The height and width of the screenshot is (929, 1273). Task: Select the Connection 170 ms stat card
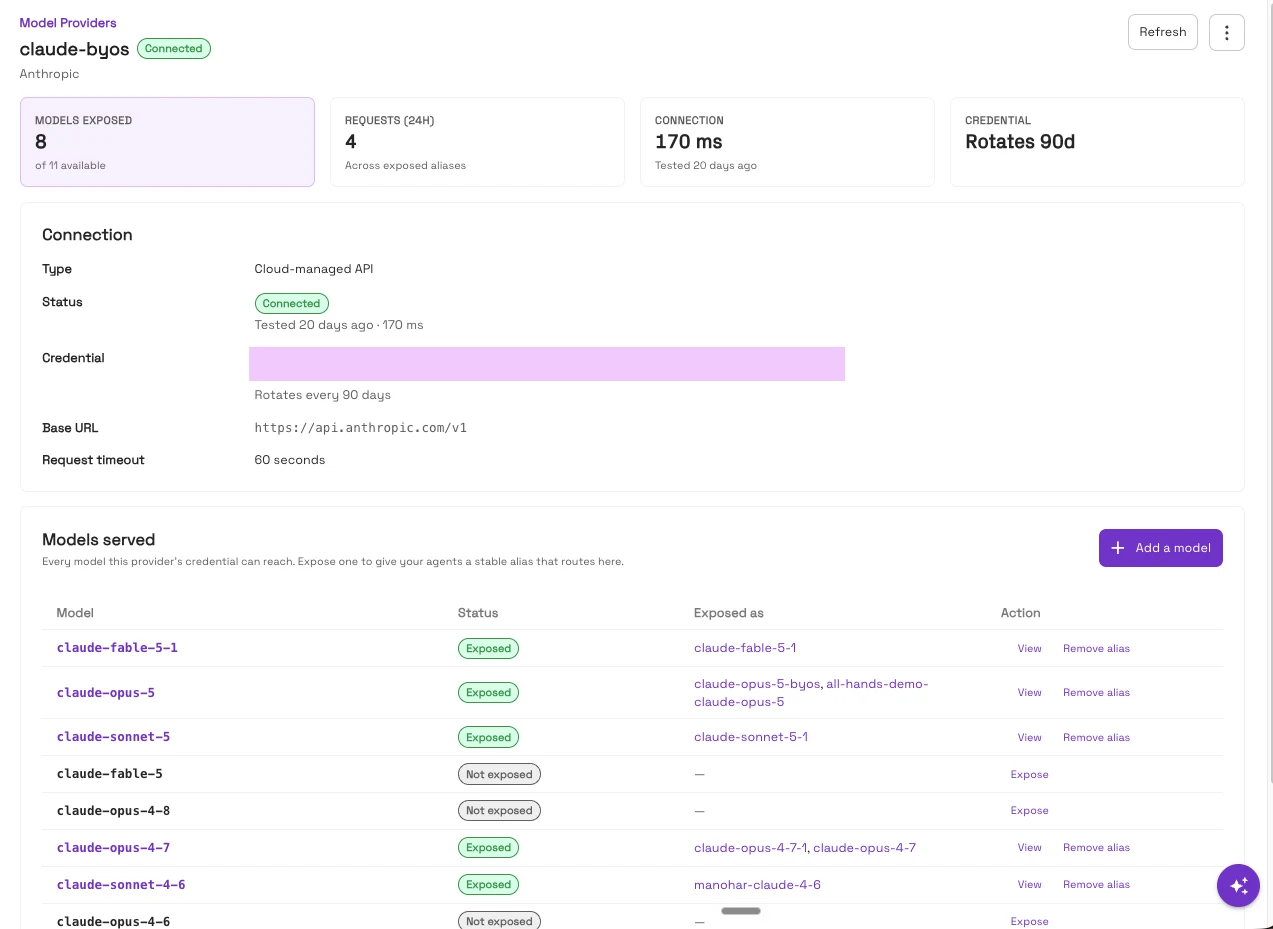(787, 142)
